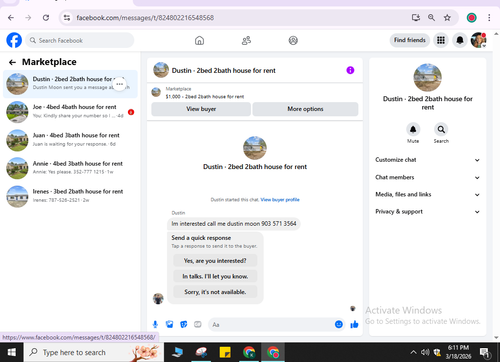500x362 pixels.
Task: Click the $1,000 Marketplace listing thumbnail
Action: click(x=156, y=92)
